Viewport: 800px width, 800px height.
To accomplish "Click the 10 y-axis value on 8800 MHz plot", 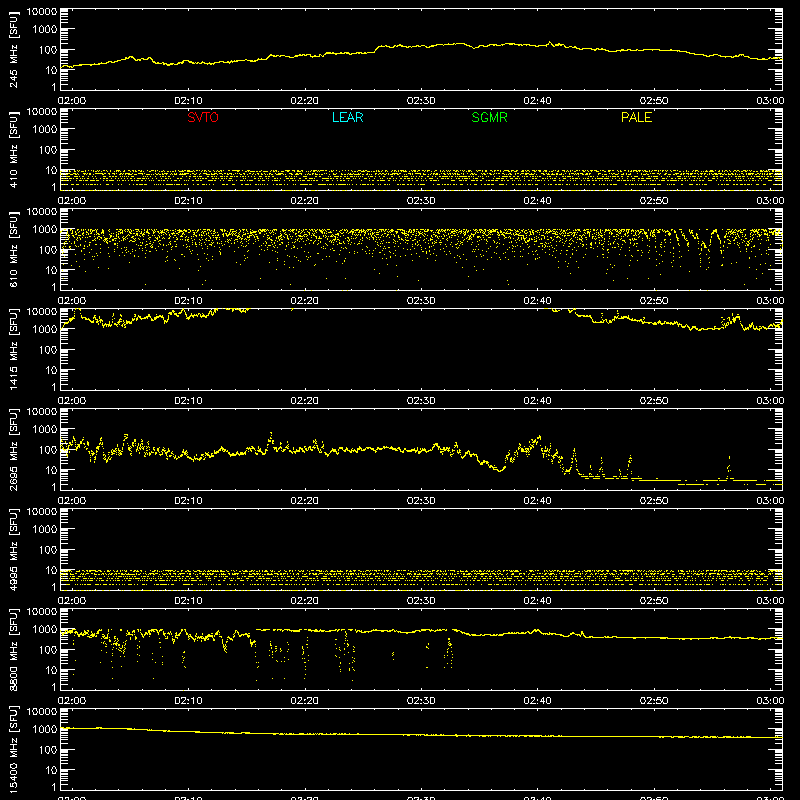I will 52,670.
